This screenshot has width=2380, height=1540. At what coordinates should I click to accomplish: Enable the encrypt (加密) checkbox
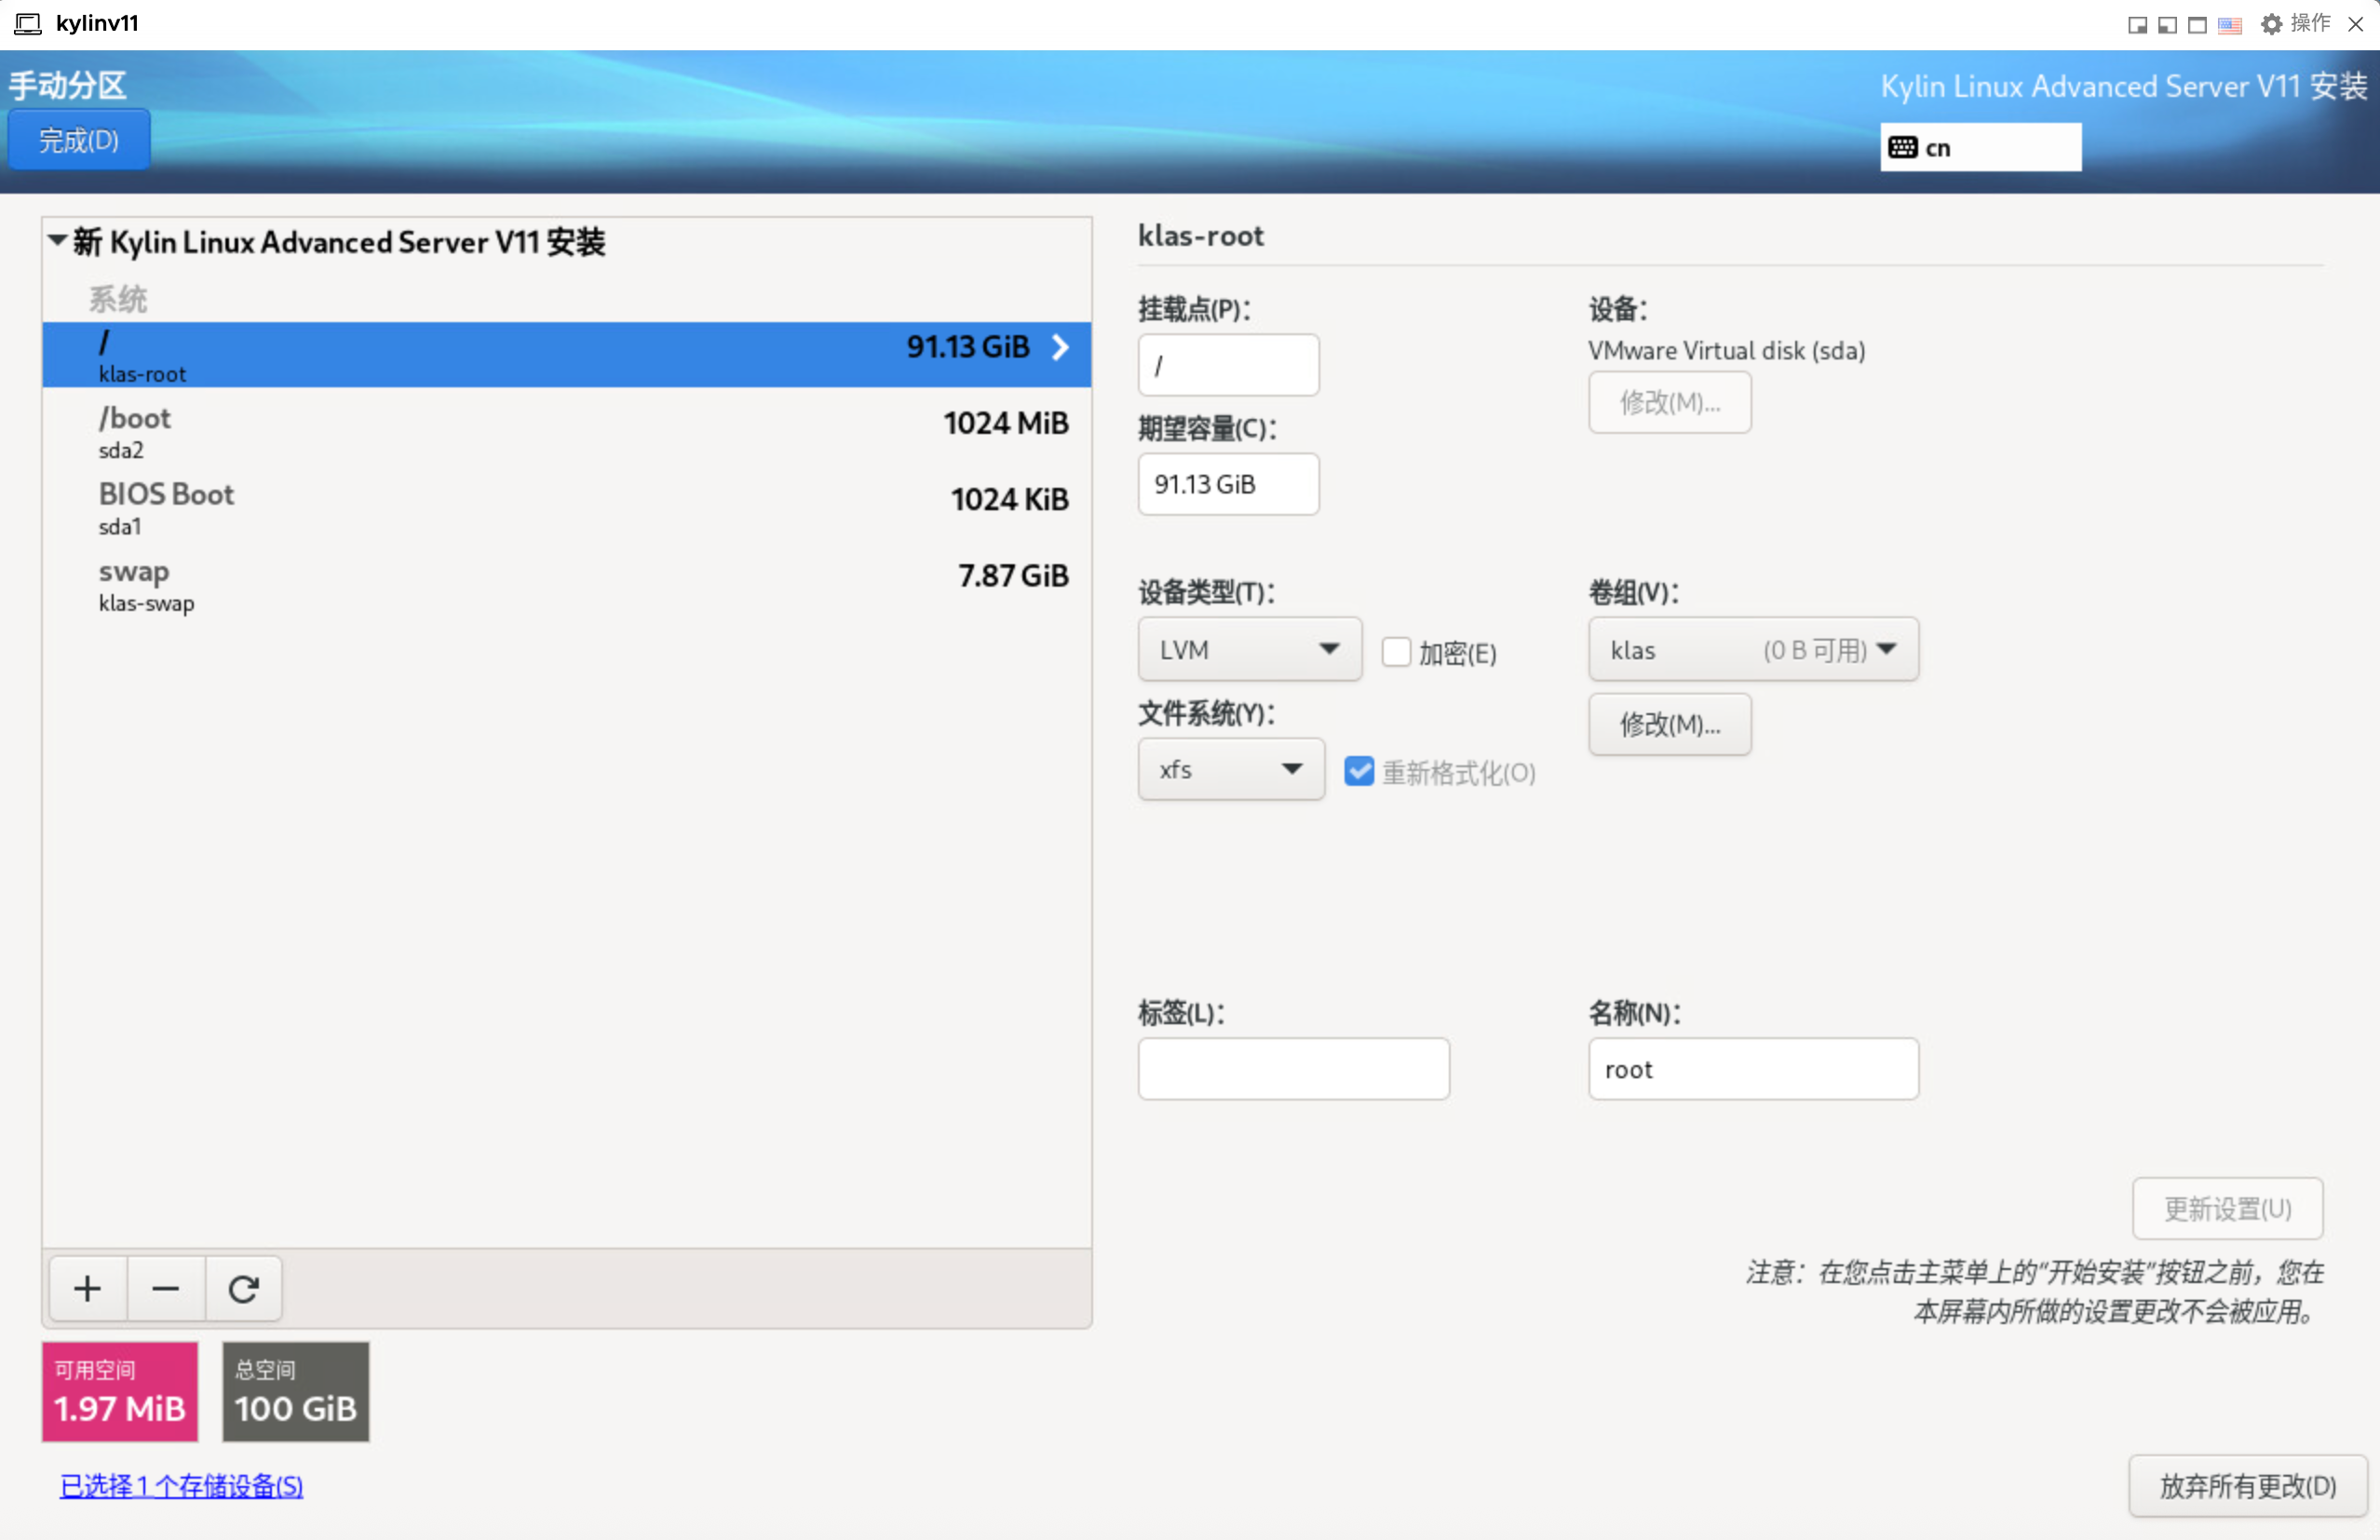tap(1395, 651)
